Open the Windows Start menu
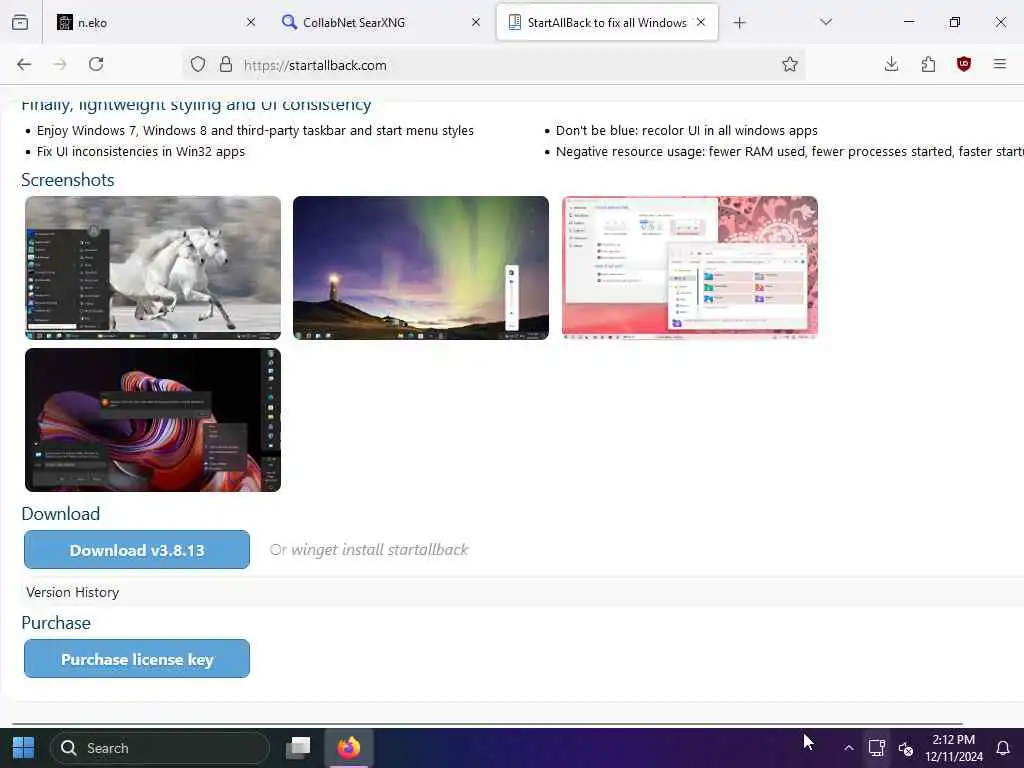Image resolution: width=1024 pixels, height=768 pixels. 24,748
